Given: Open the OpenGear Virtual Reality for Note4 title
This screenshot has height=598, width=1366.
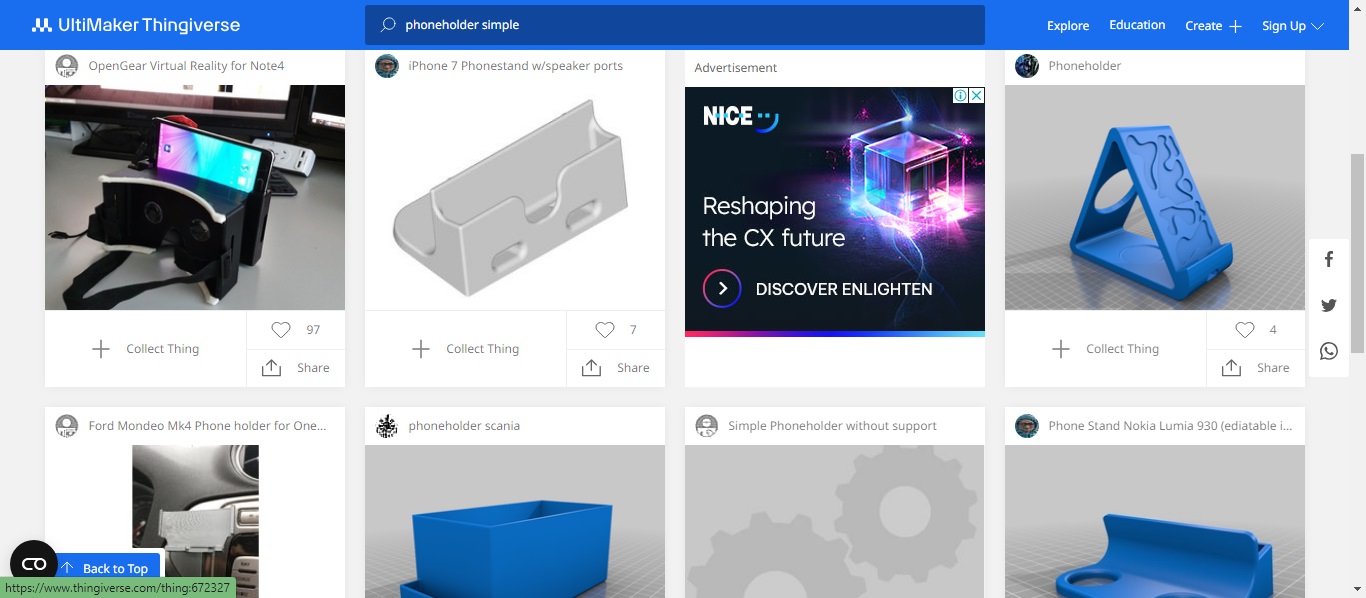Looking at the screenshot, I should (x=186, y=66).
